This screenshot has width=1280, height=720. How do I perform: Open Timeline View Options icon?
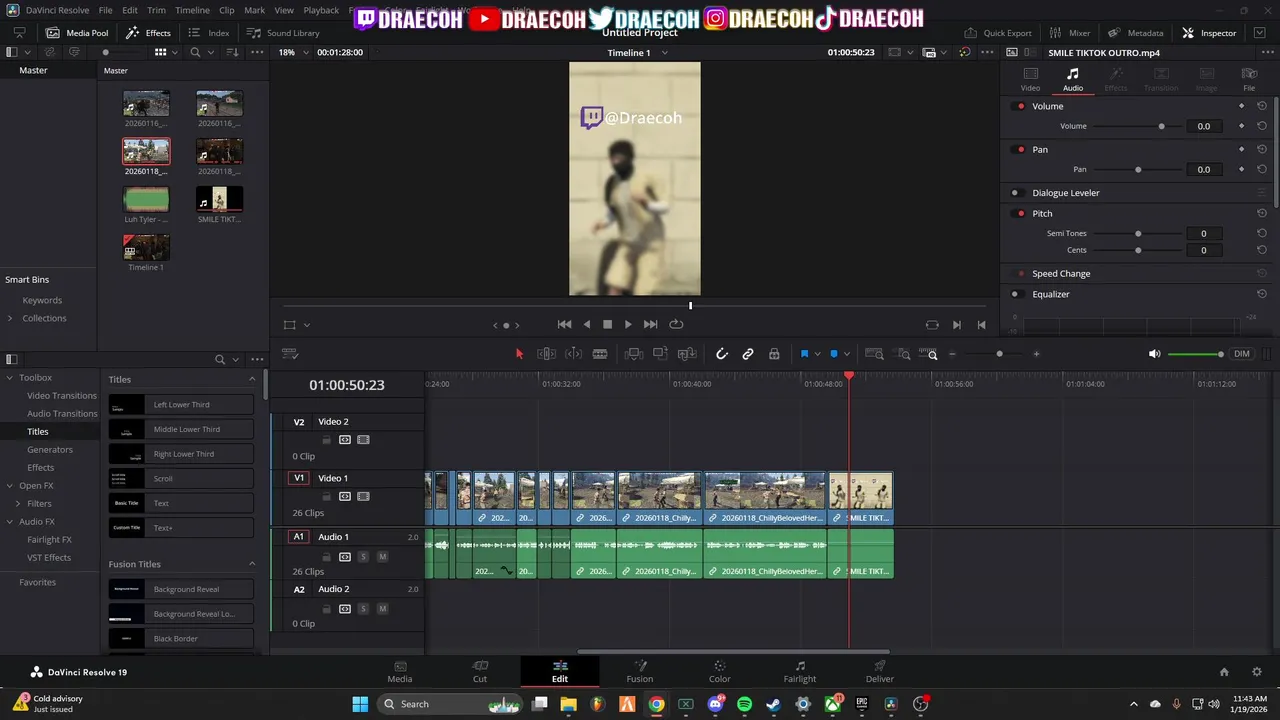point(290,354)
